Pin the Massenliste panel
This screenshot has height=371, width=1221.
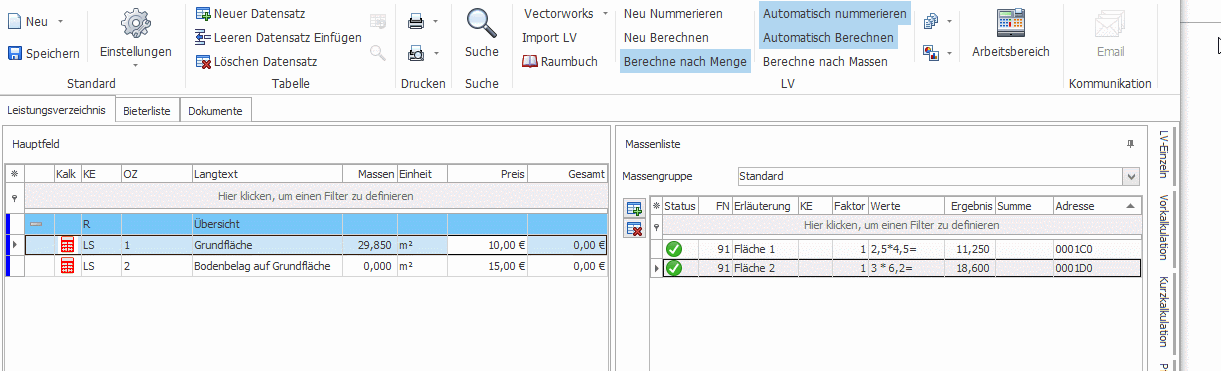1130,145
